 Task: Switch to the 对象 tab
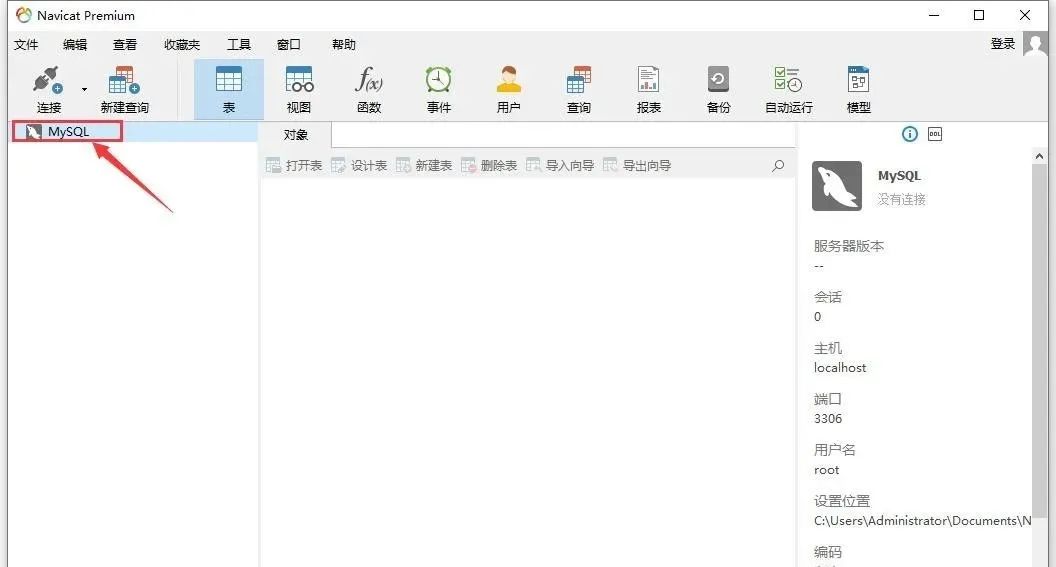(296, 135)
